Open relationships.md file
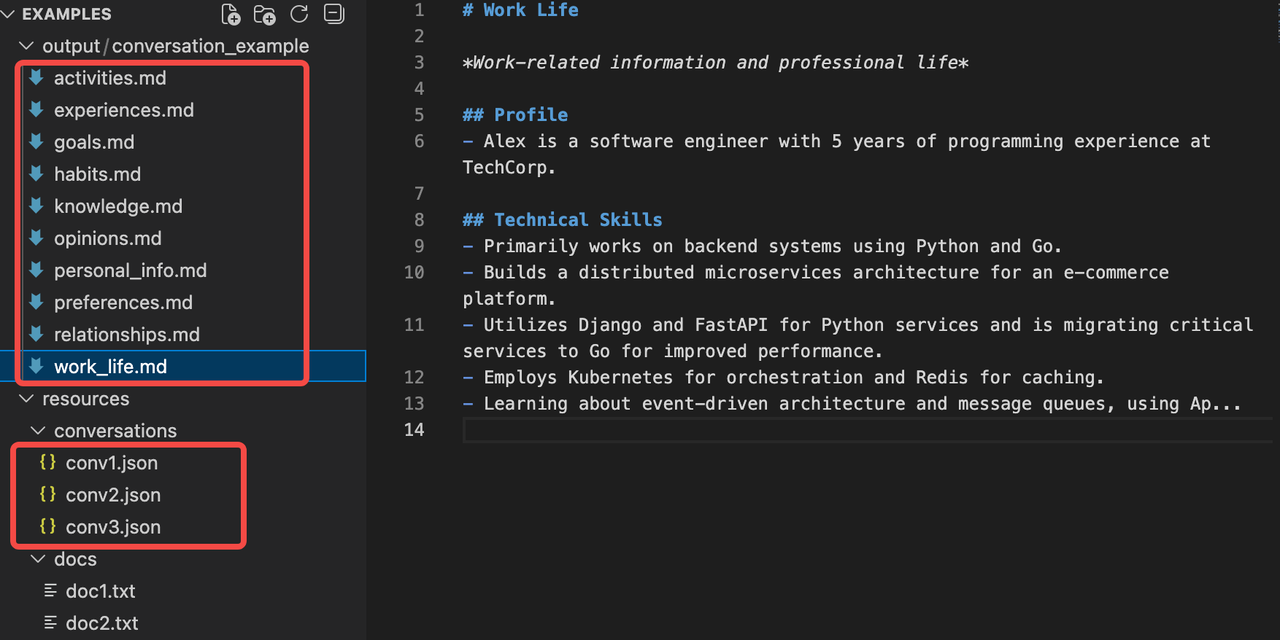 pos(127,334)
